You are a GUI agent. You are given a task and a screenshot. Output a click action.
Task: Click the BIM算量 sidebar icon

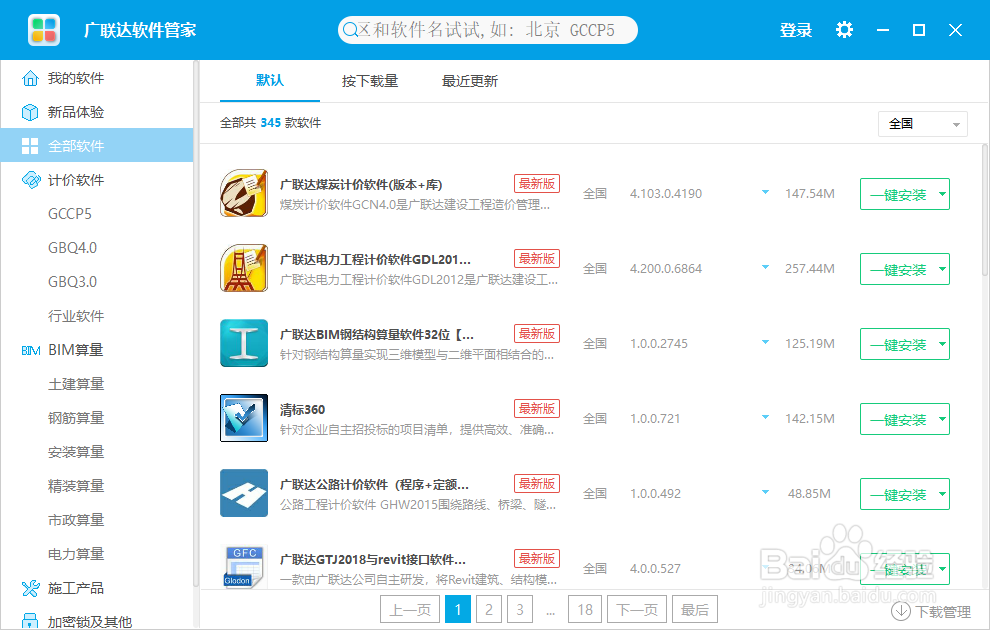click(30, 350)
